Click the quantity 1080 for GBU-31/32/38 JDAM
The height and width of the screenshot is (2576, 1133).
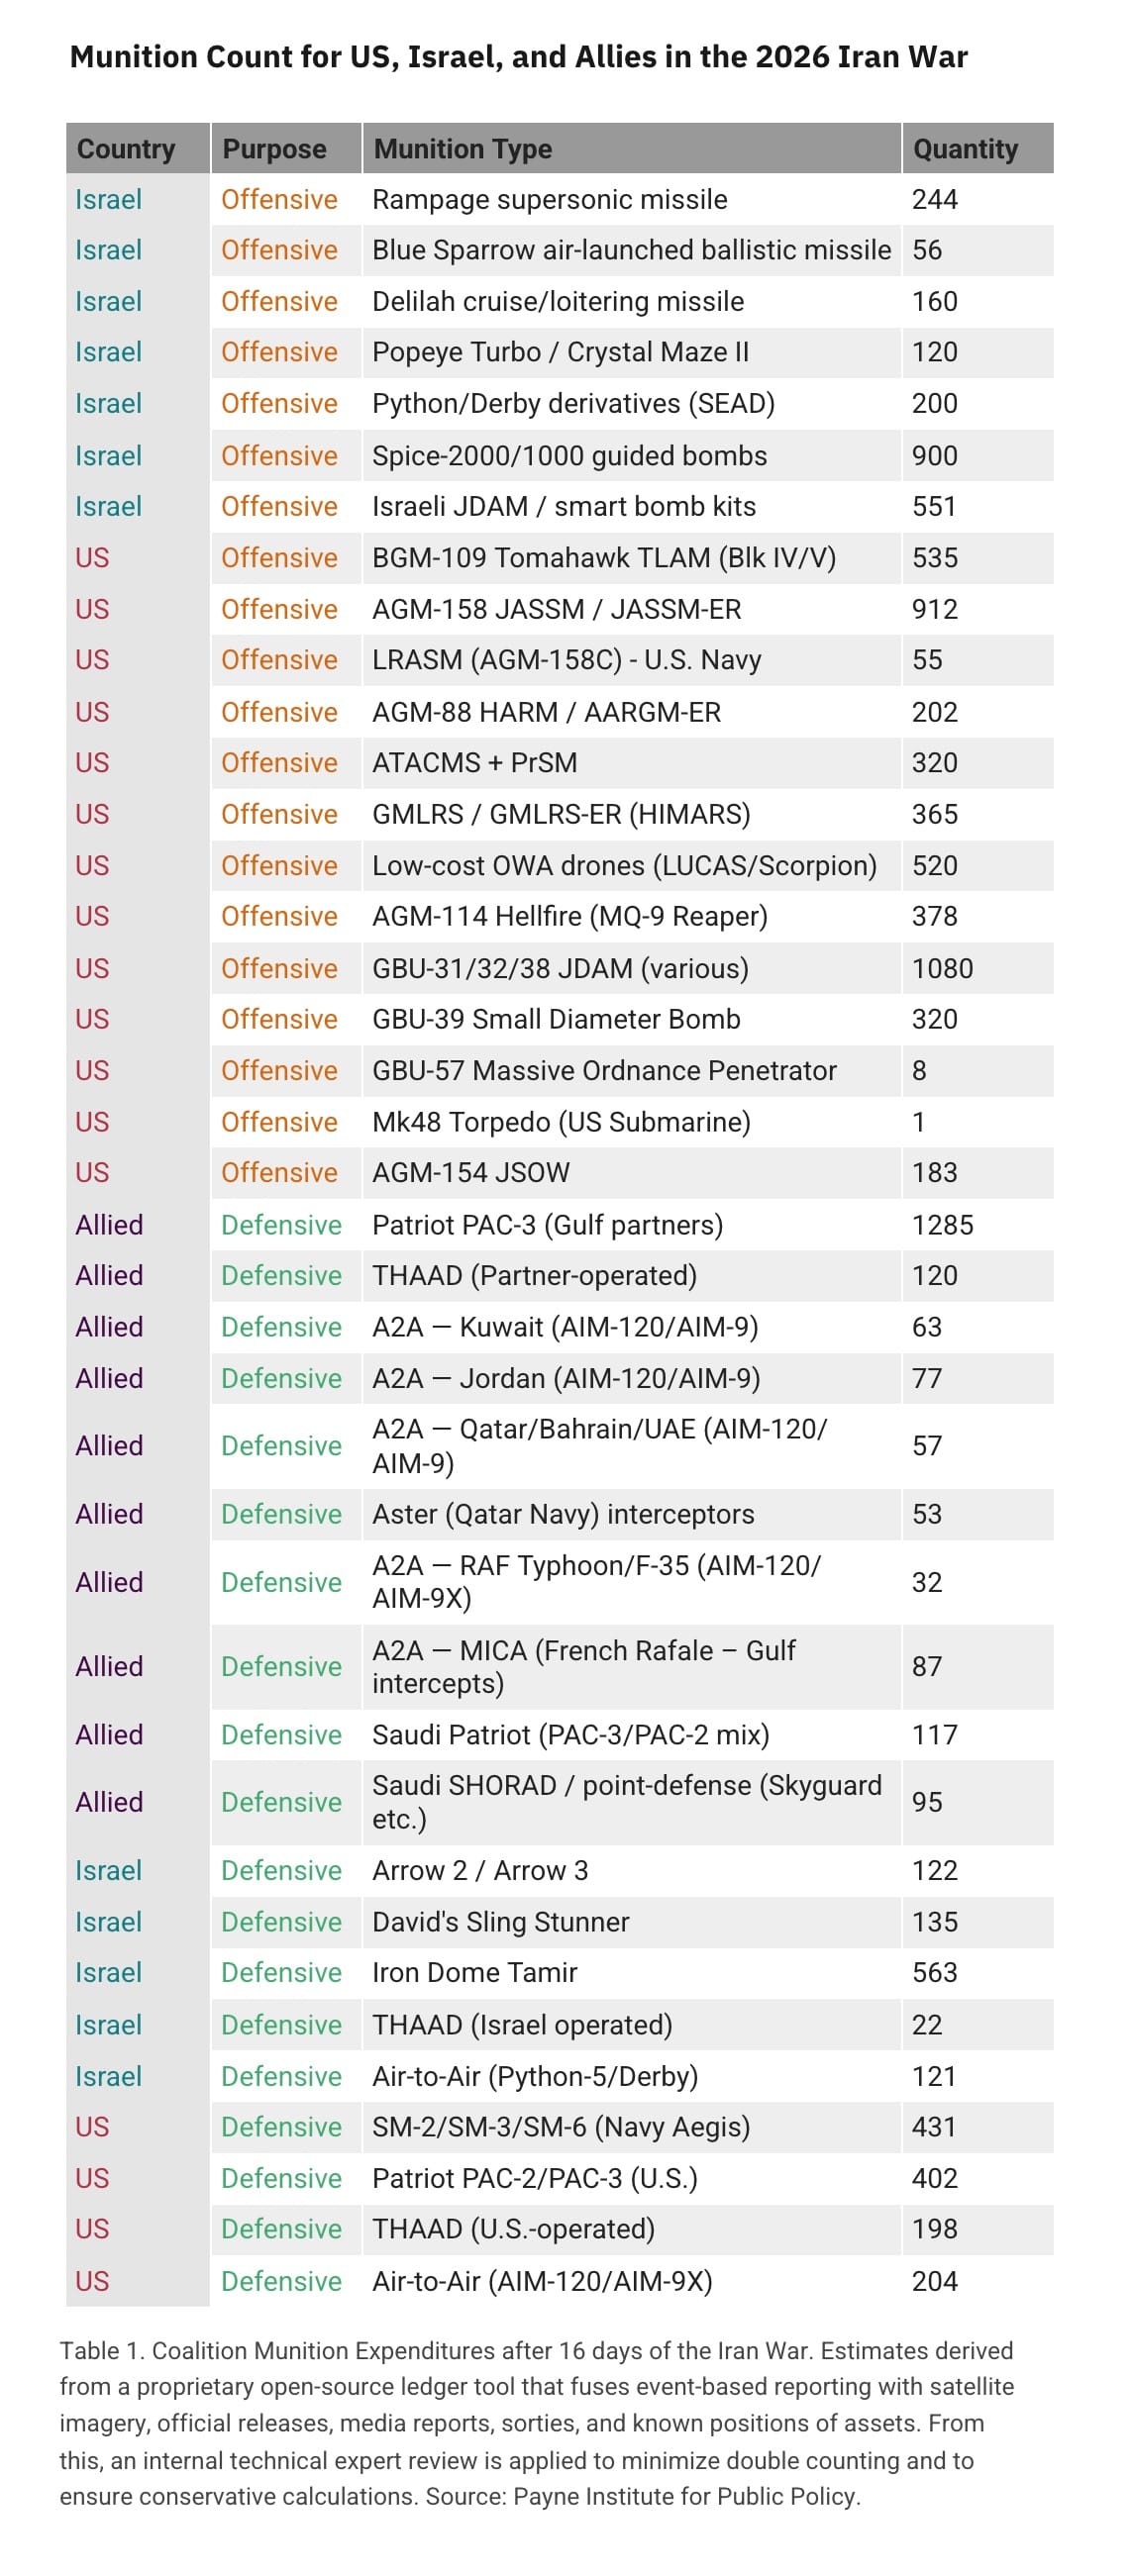(942, 969)
